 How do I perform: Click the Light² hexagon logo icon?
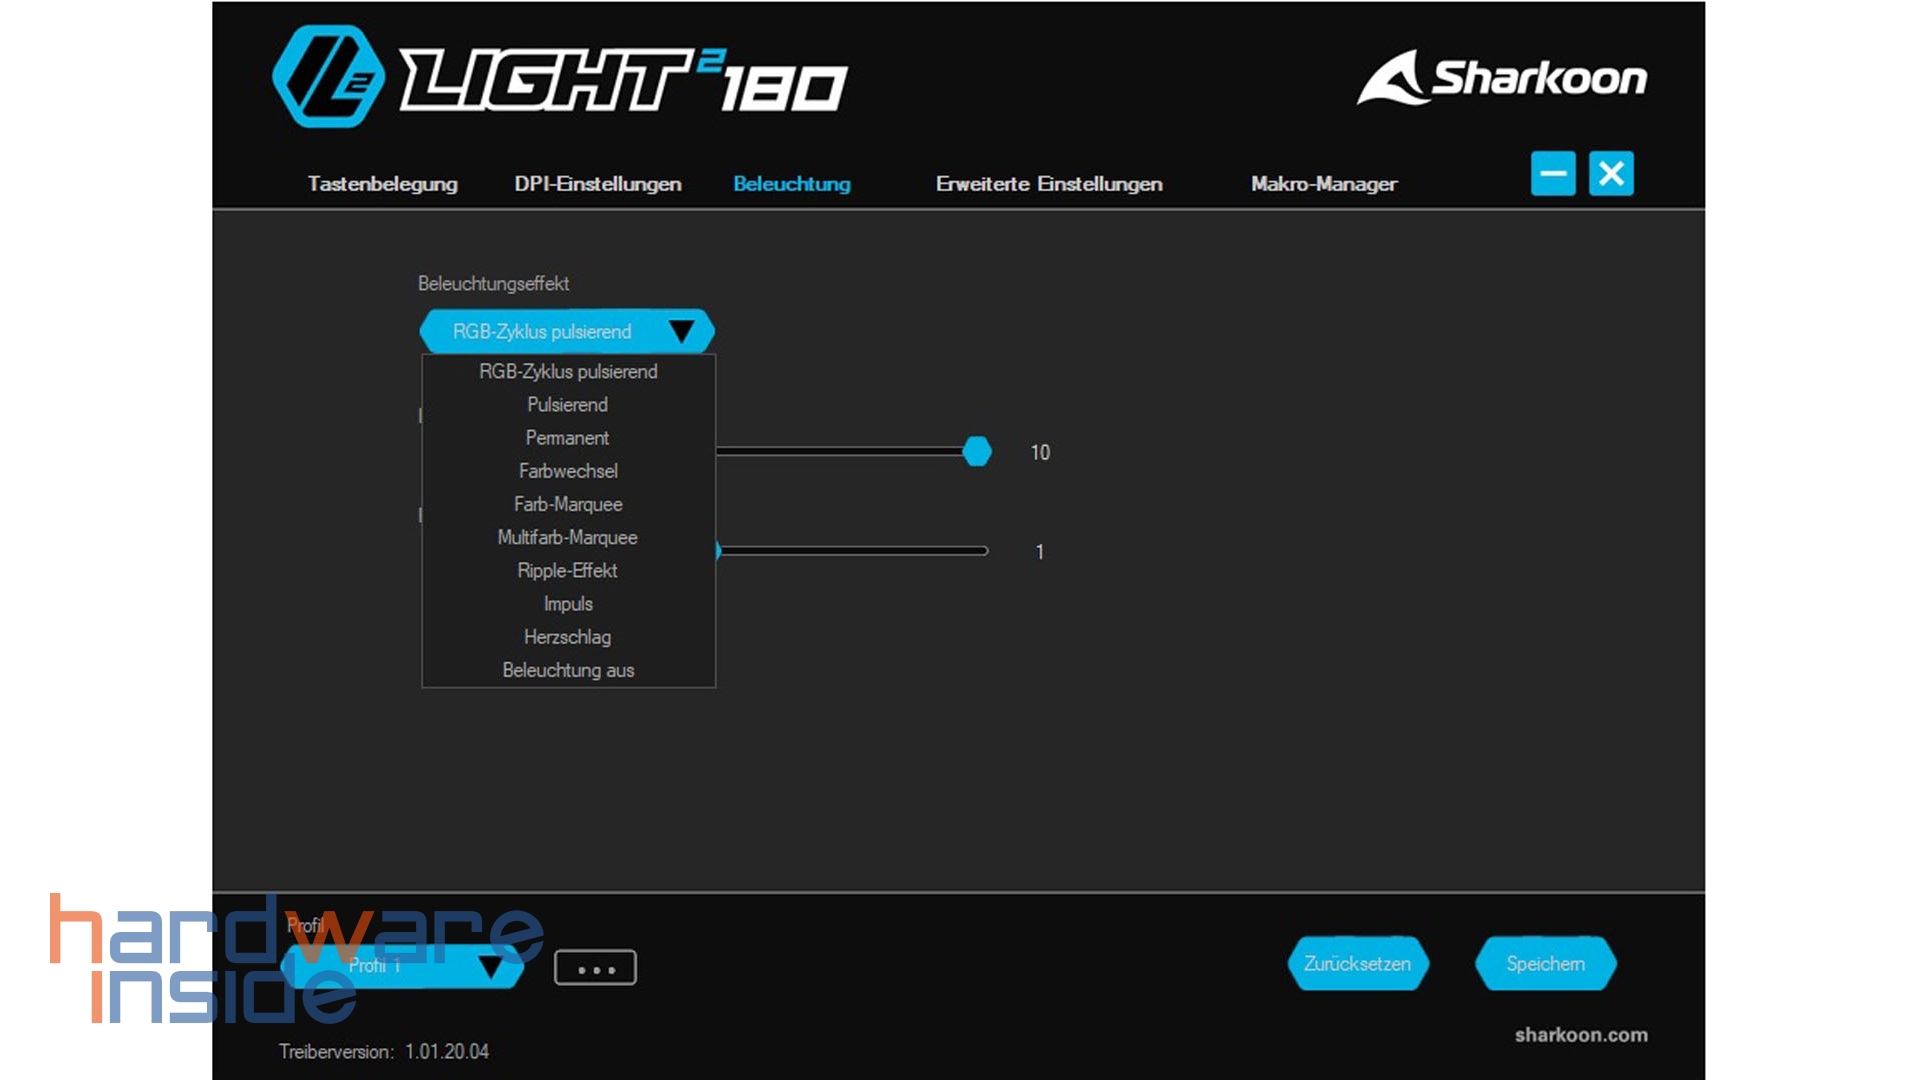[x=328, y=77]
